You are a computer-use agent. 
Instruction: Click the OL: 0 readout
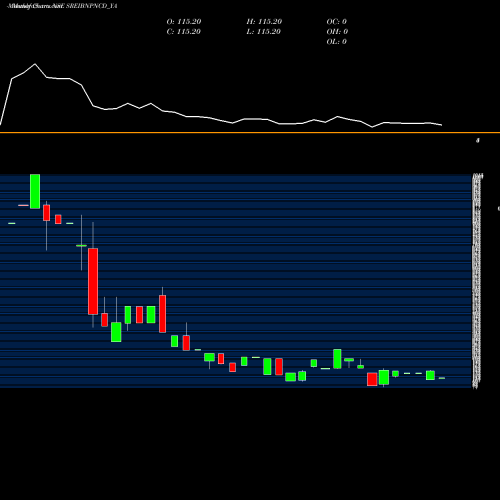click(x=337, y=42)
